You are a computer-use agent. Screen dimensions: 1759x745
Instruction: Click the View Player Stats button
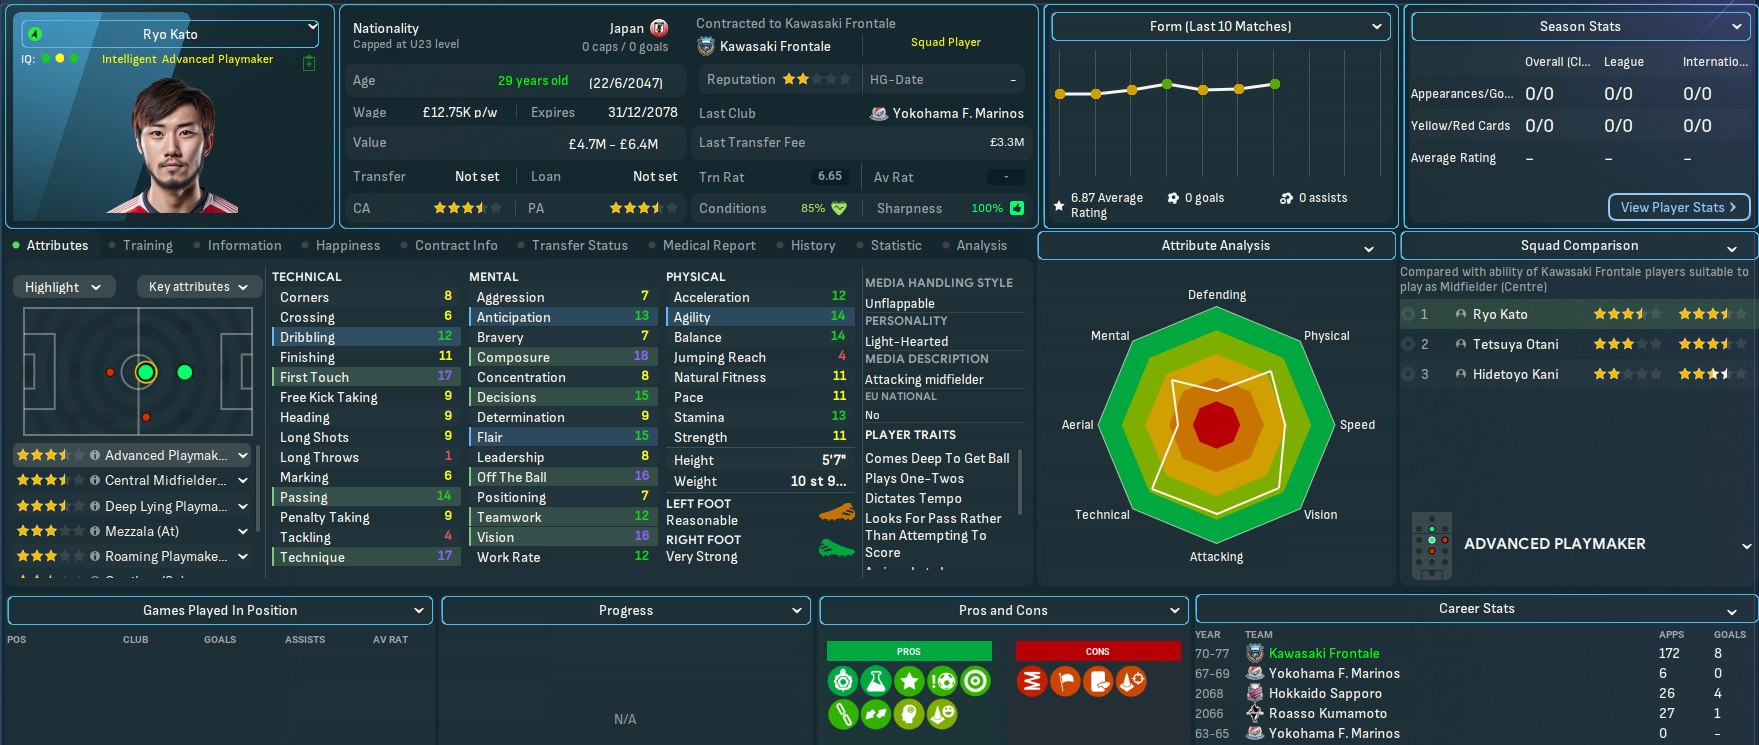pyautogui.click(x=1679, y=207)
